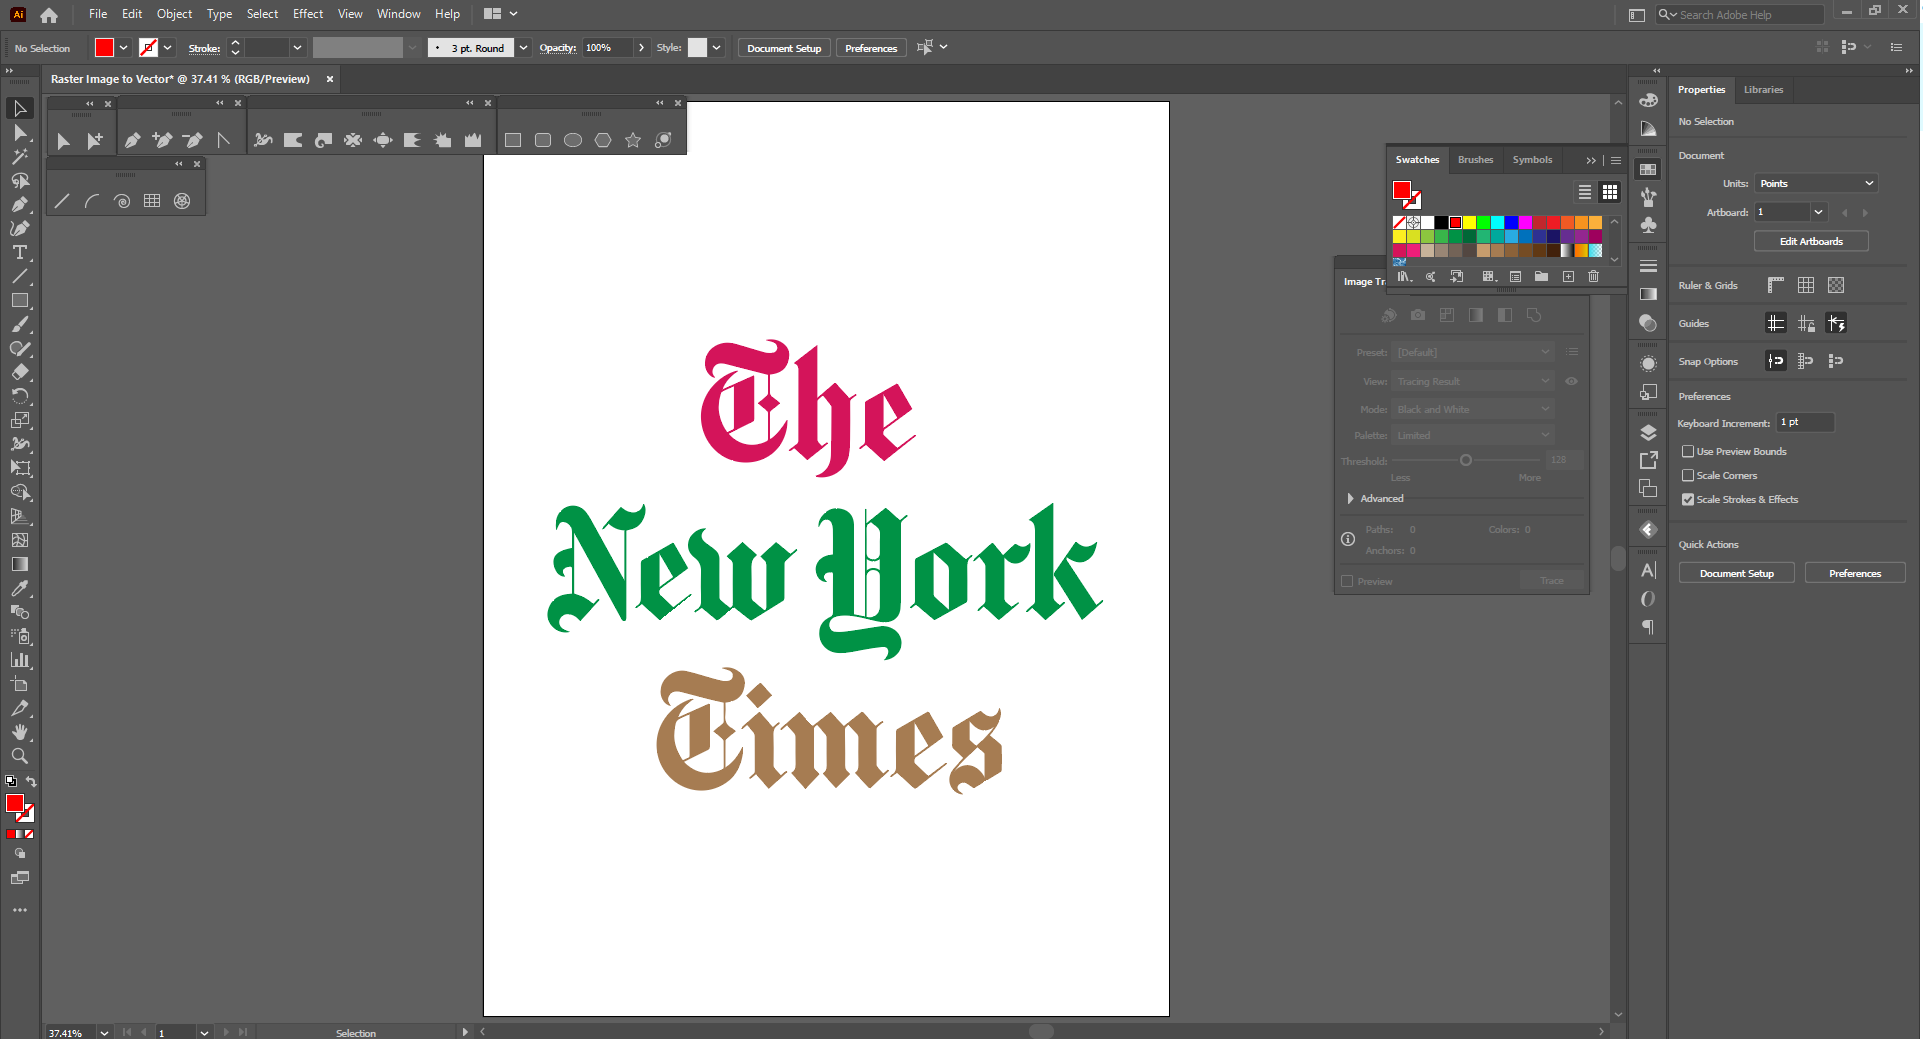Toggle Smart Guides button

click(1836, 324)
